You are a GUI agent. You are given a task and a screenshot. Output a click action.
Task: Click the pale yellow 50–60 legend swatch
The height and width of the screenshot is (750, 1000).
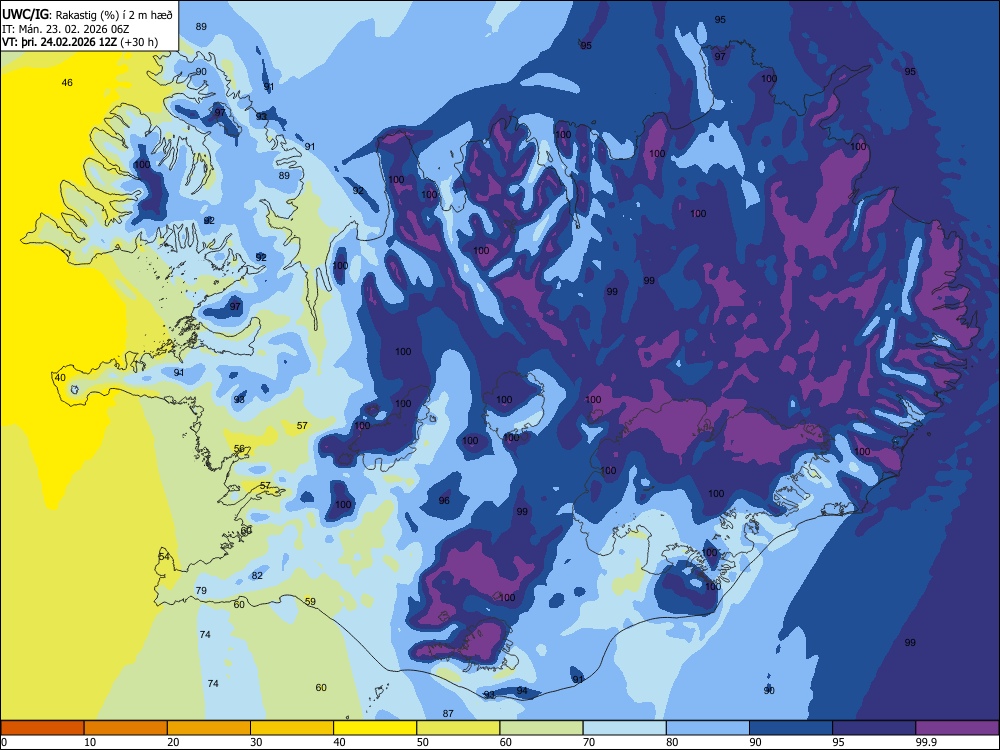(x=458, y=728)
